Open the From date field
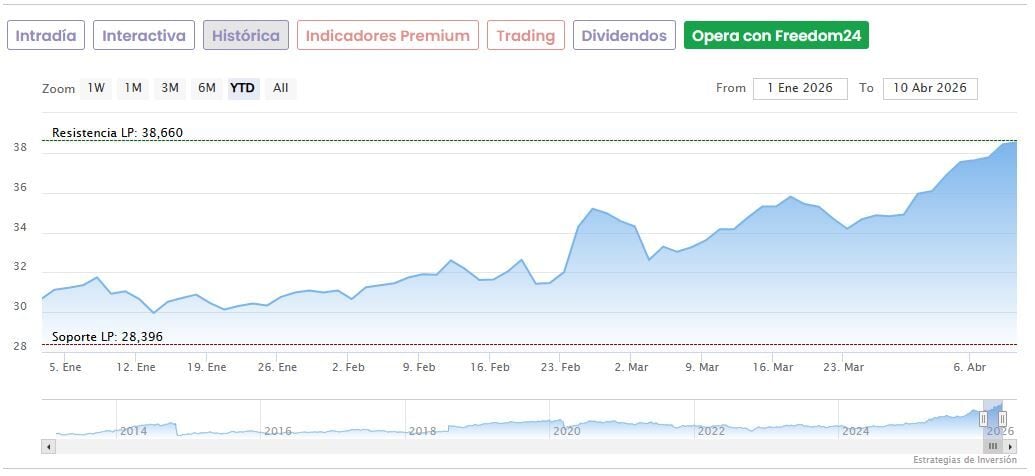 (800, 88)
